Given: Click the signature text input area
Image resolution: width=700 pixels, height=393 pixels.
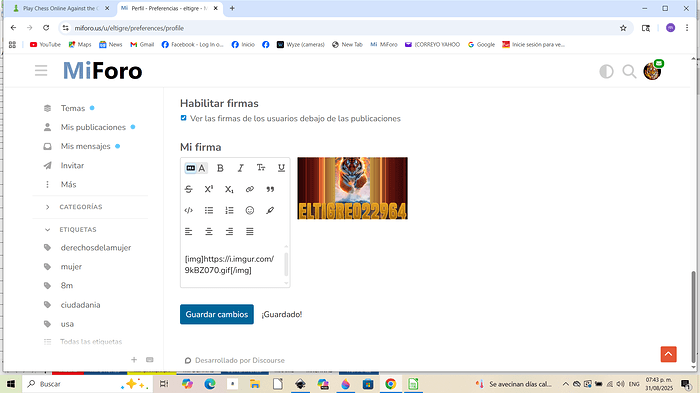Looking at the screenshot, I should (x=232, y=264).
